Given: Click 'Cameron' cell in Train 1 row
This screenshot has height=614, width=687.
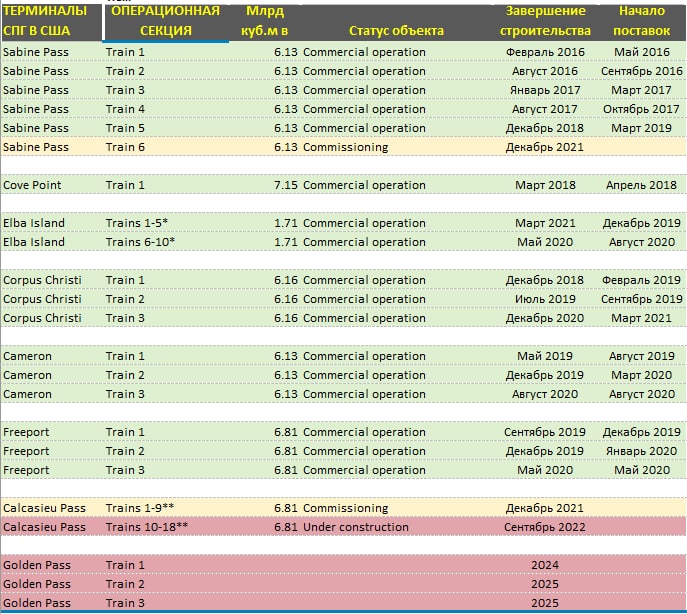Looking at the screenshot, I should pos(27,356).
